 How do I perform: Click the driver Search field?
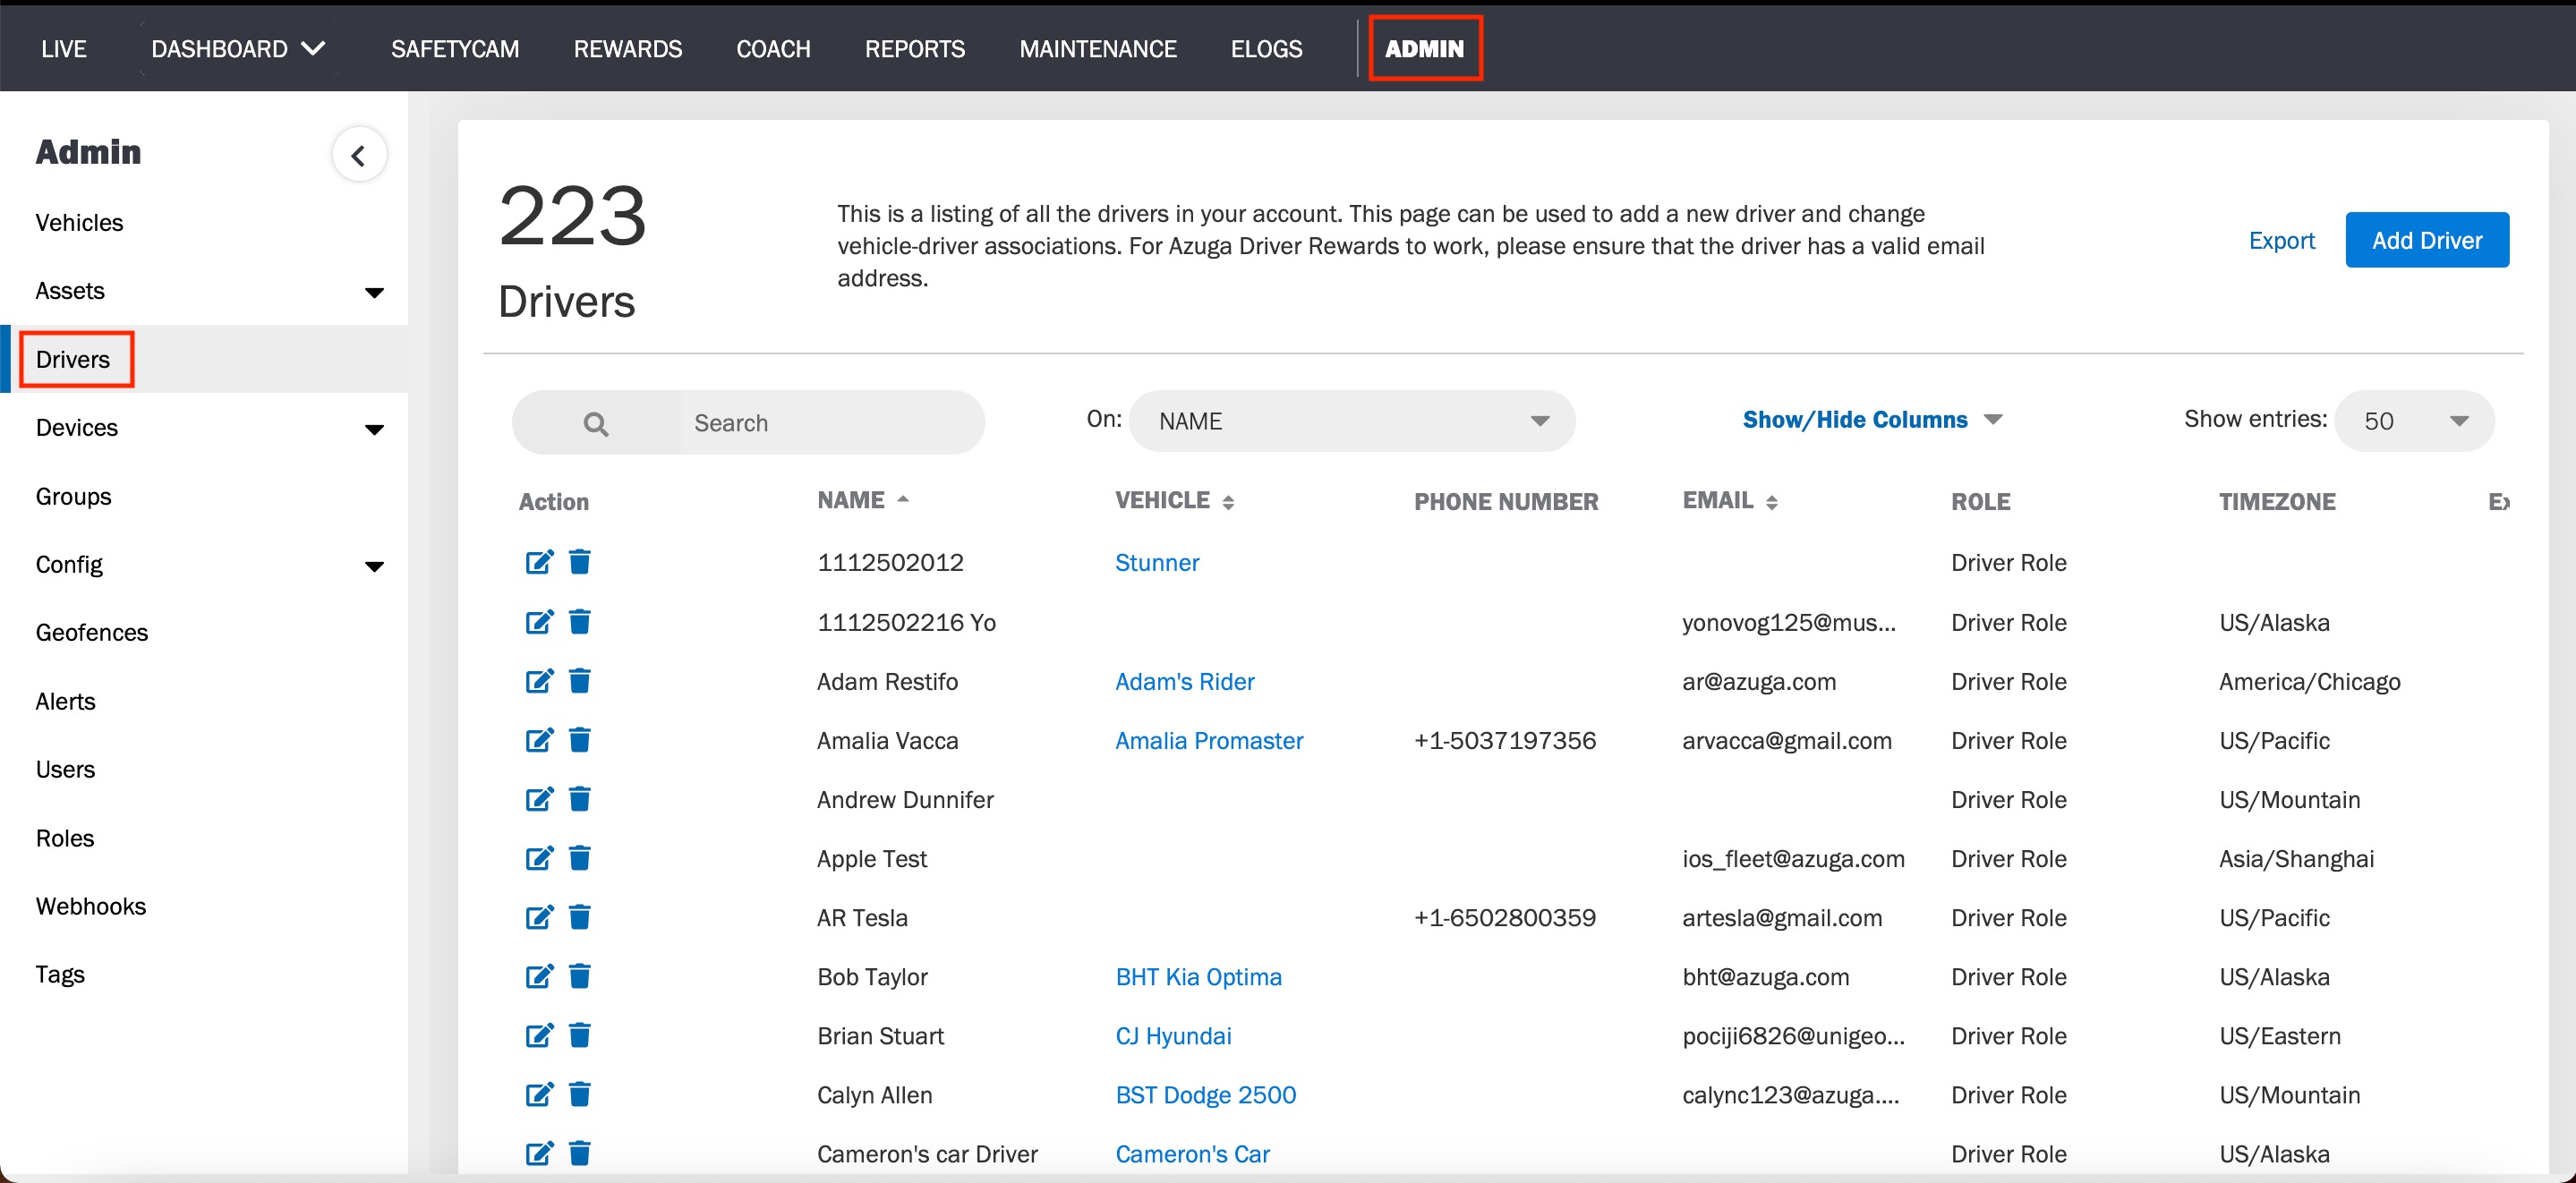pos(832,423)
